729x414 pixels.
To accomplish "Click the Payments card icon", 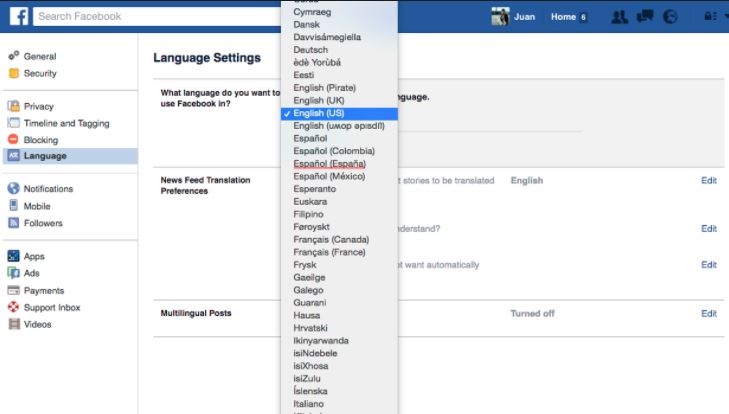I will (x=13, y=290).
